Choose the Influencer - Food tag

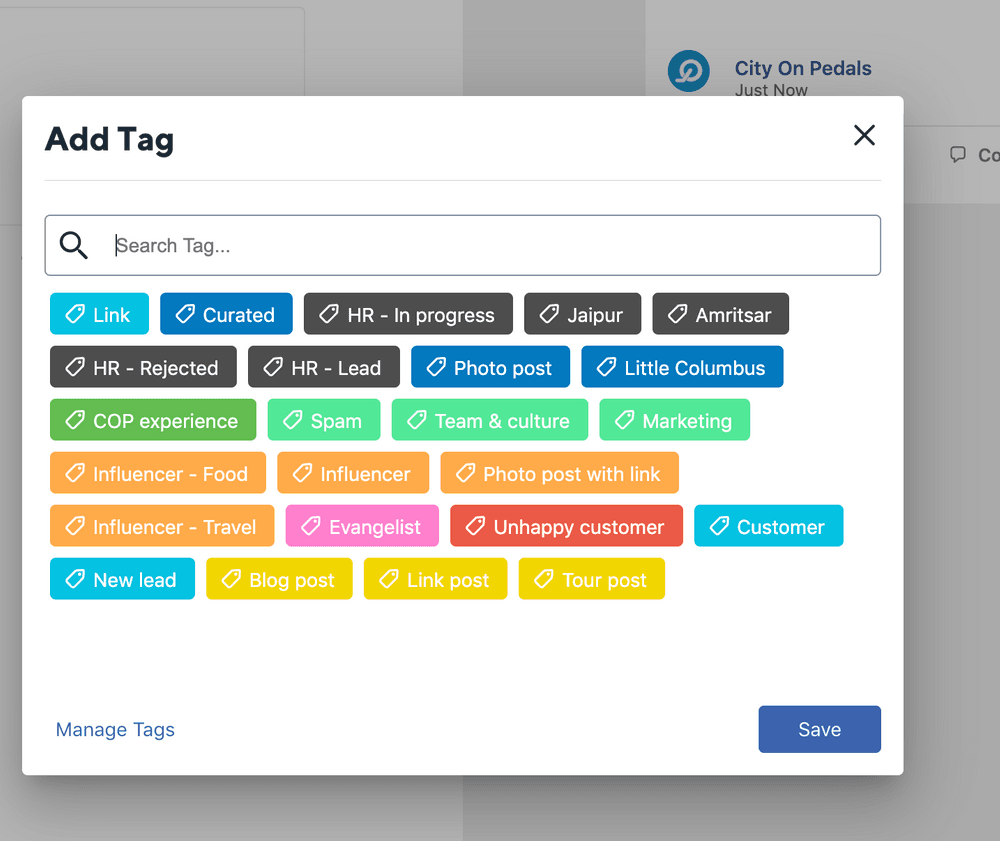pyautogui.click(x=158, y=473)
